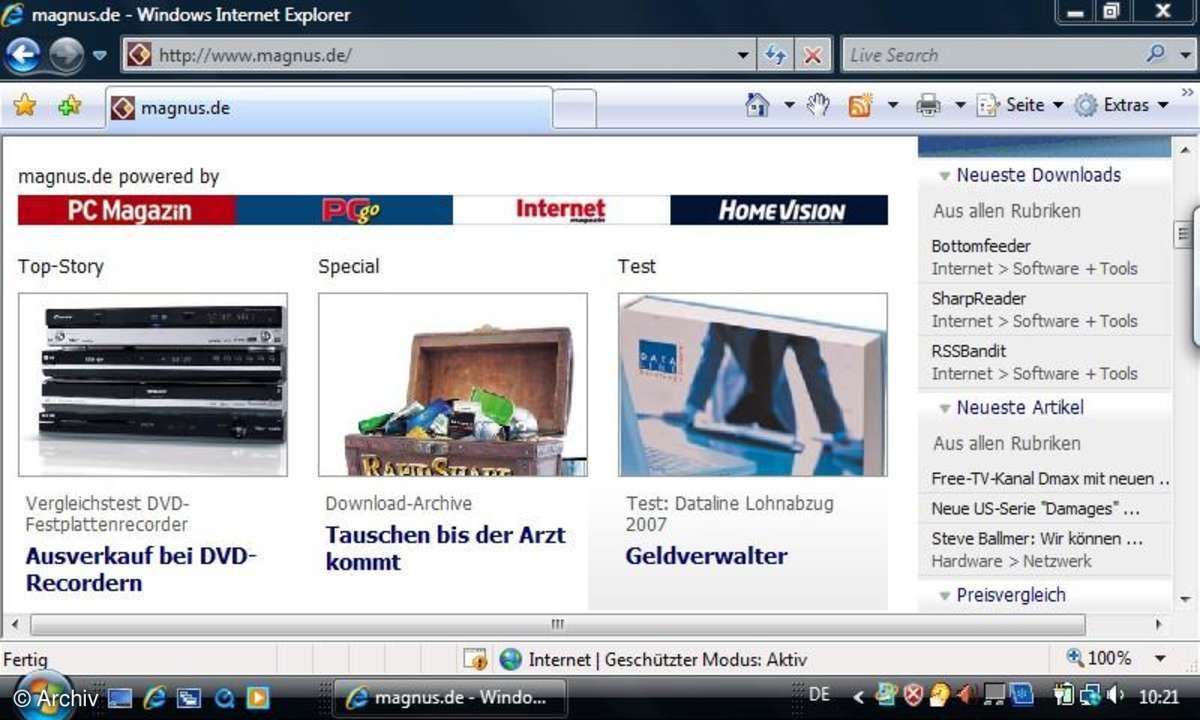Click the hand-shaped toolbar icon

tap(819, 104)
